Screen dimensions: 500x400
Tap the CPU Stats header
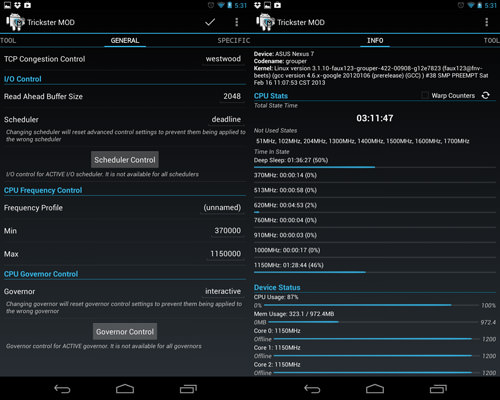click(271, 96)
